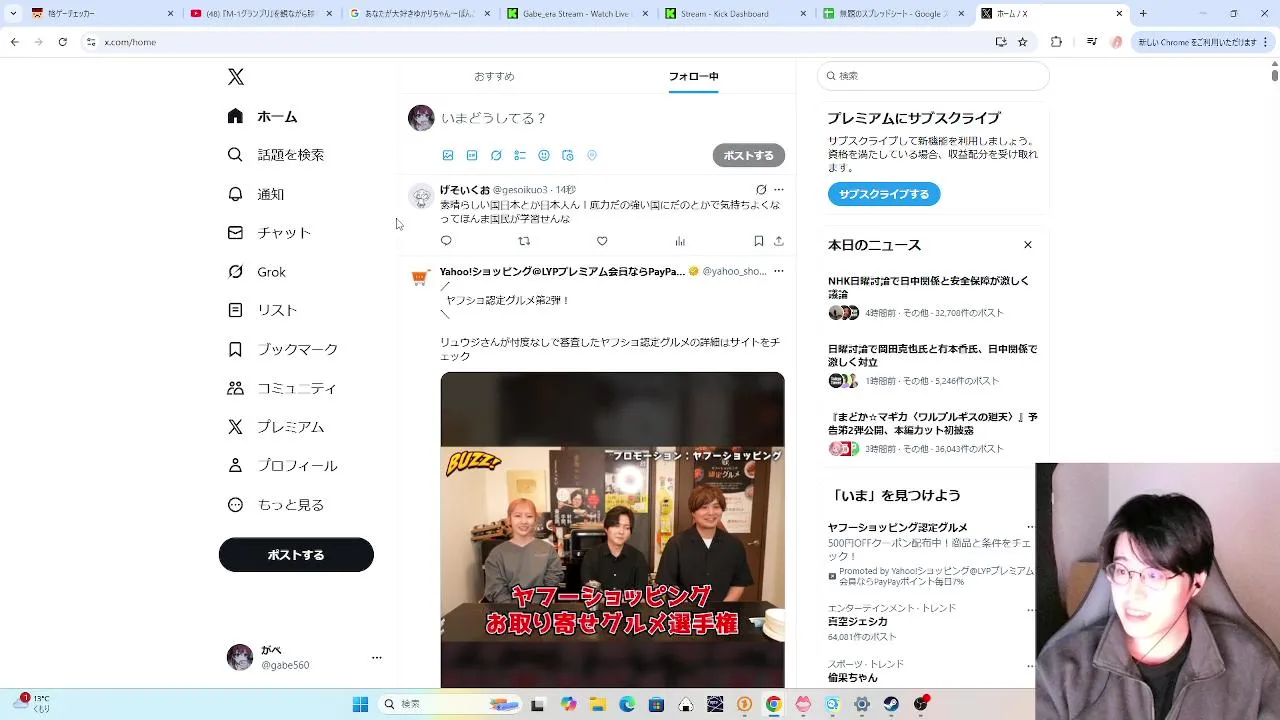Share the げそいくお post

point(779,241)
